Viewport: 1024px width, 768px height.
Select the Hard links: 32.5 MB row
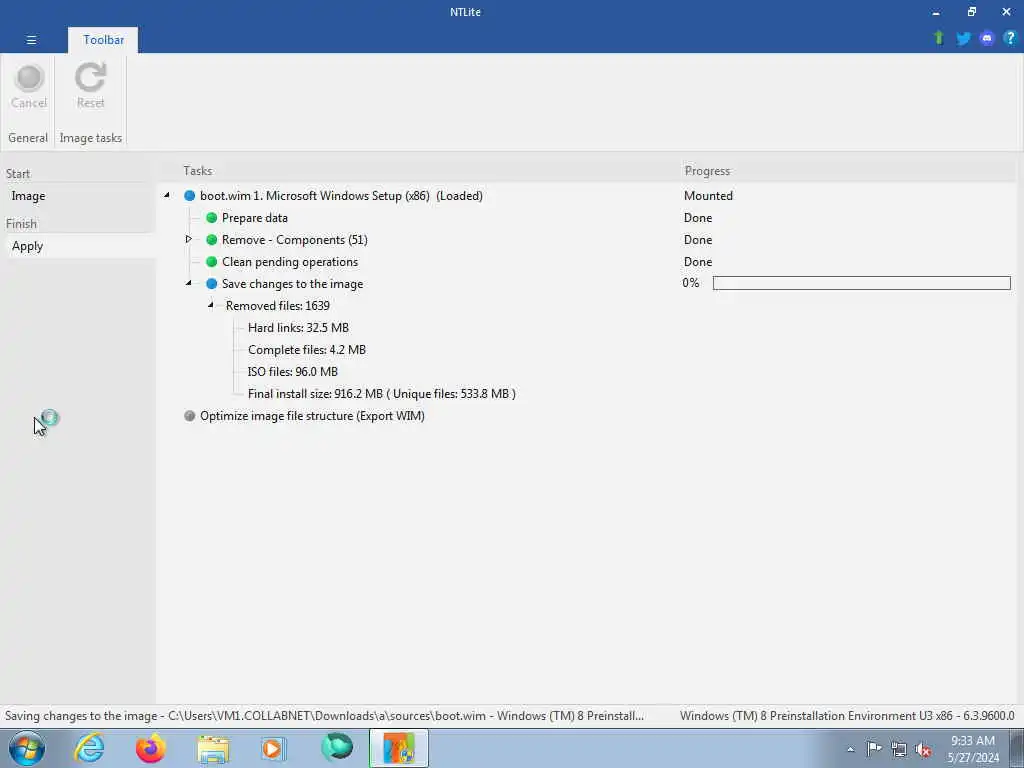298,328
